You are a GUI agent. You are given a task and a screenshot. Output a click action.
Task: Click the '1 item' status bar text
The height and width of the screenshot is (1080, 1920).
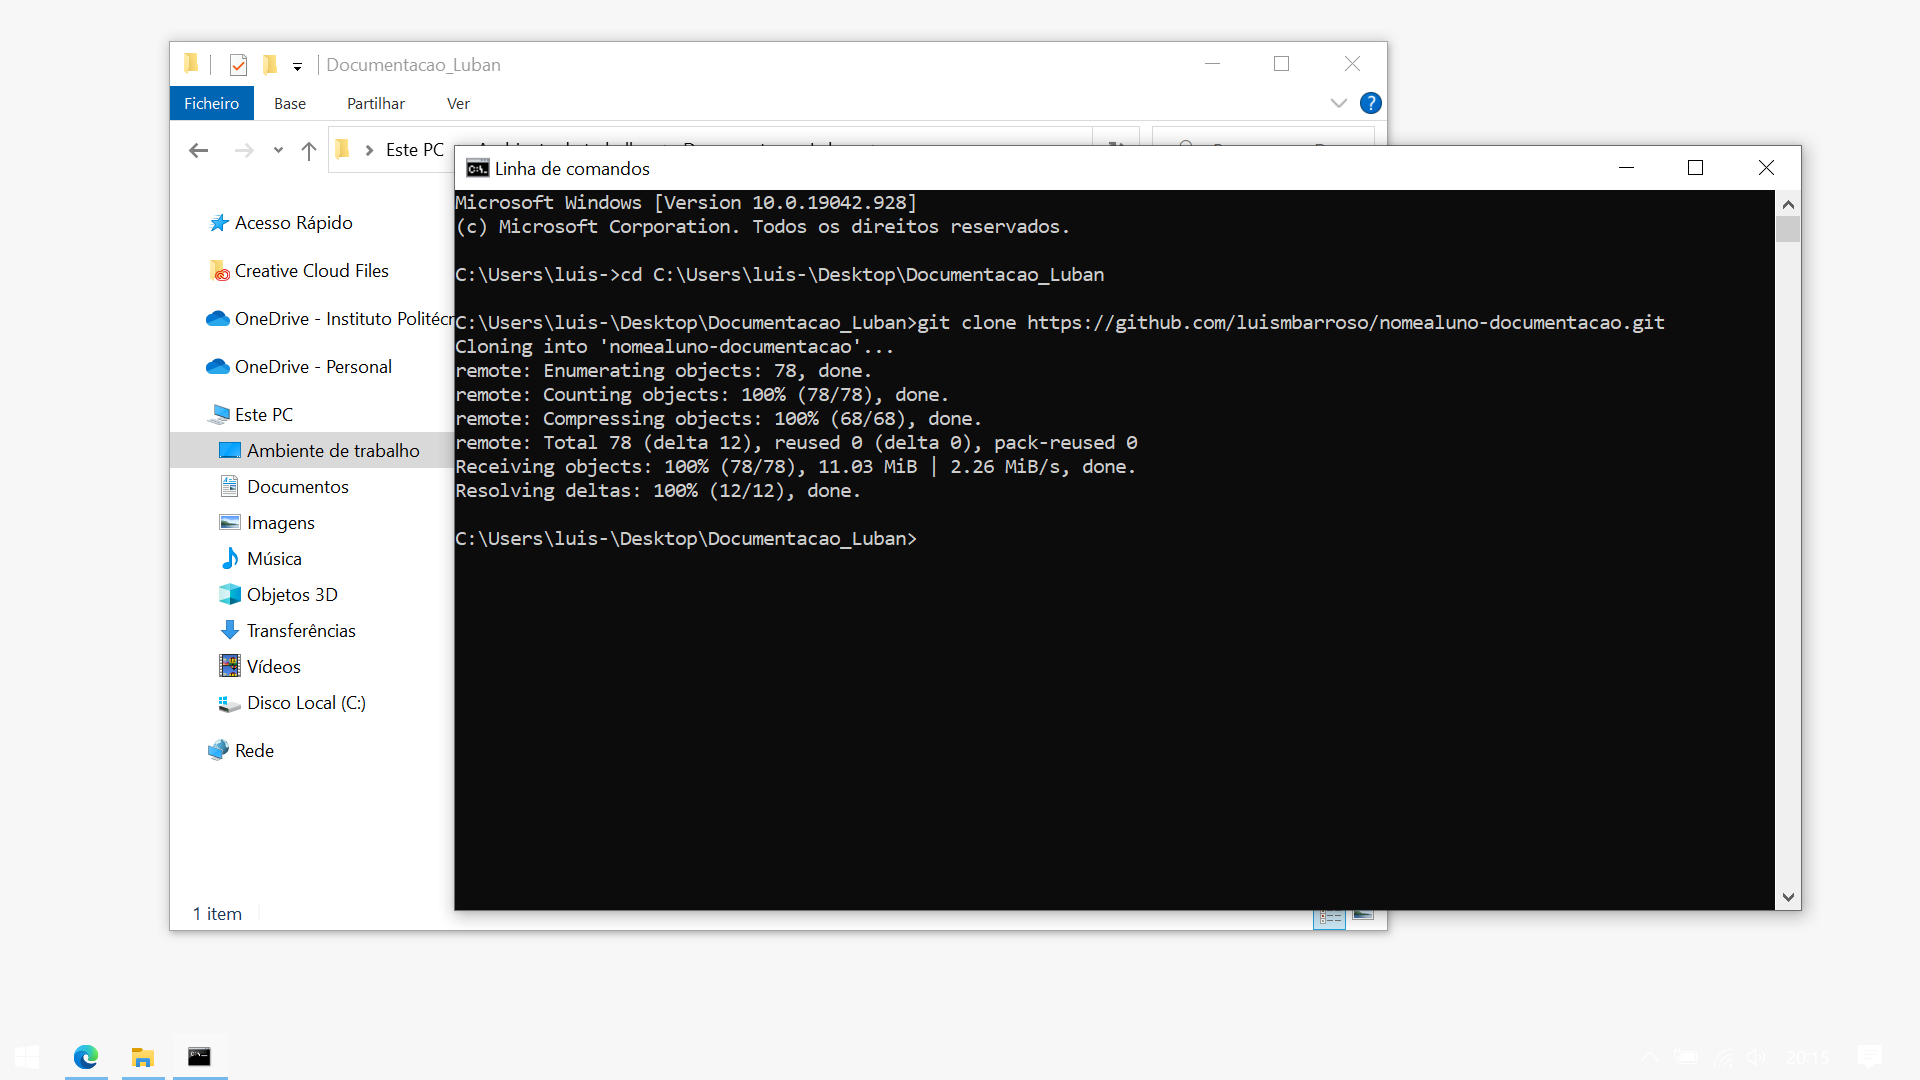[x=218, y=914]
